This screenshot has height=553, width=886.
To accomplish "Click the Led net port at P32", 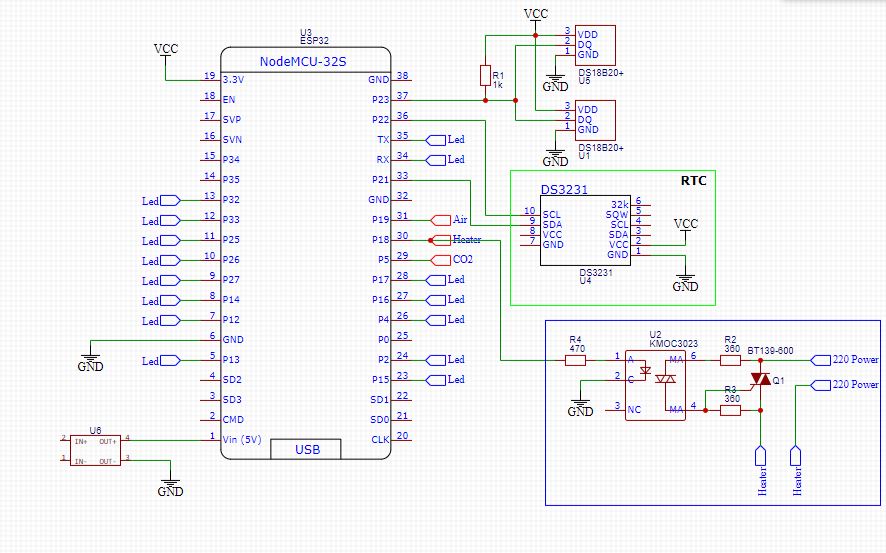I will point(168,200).
